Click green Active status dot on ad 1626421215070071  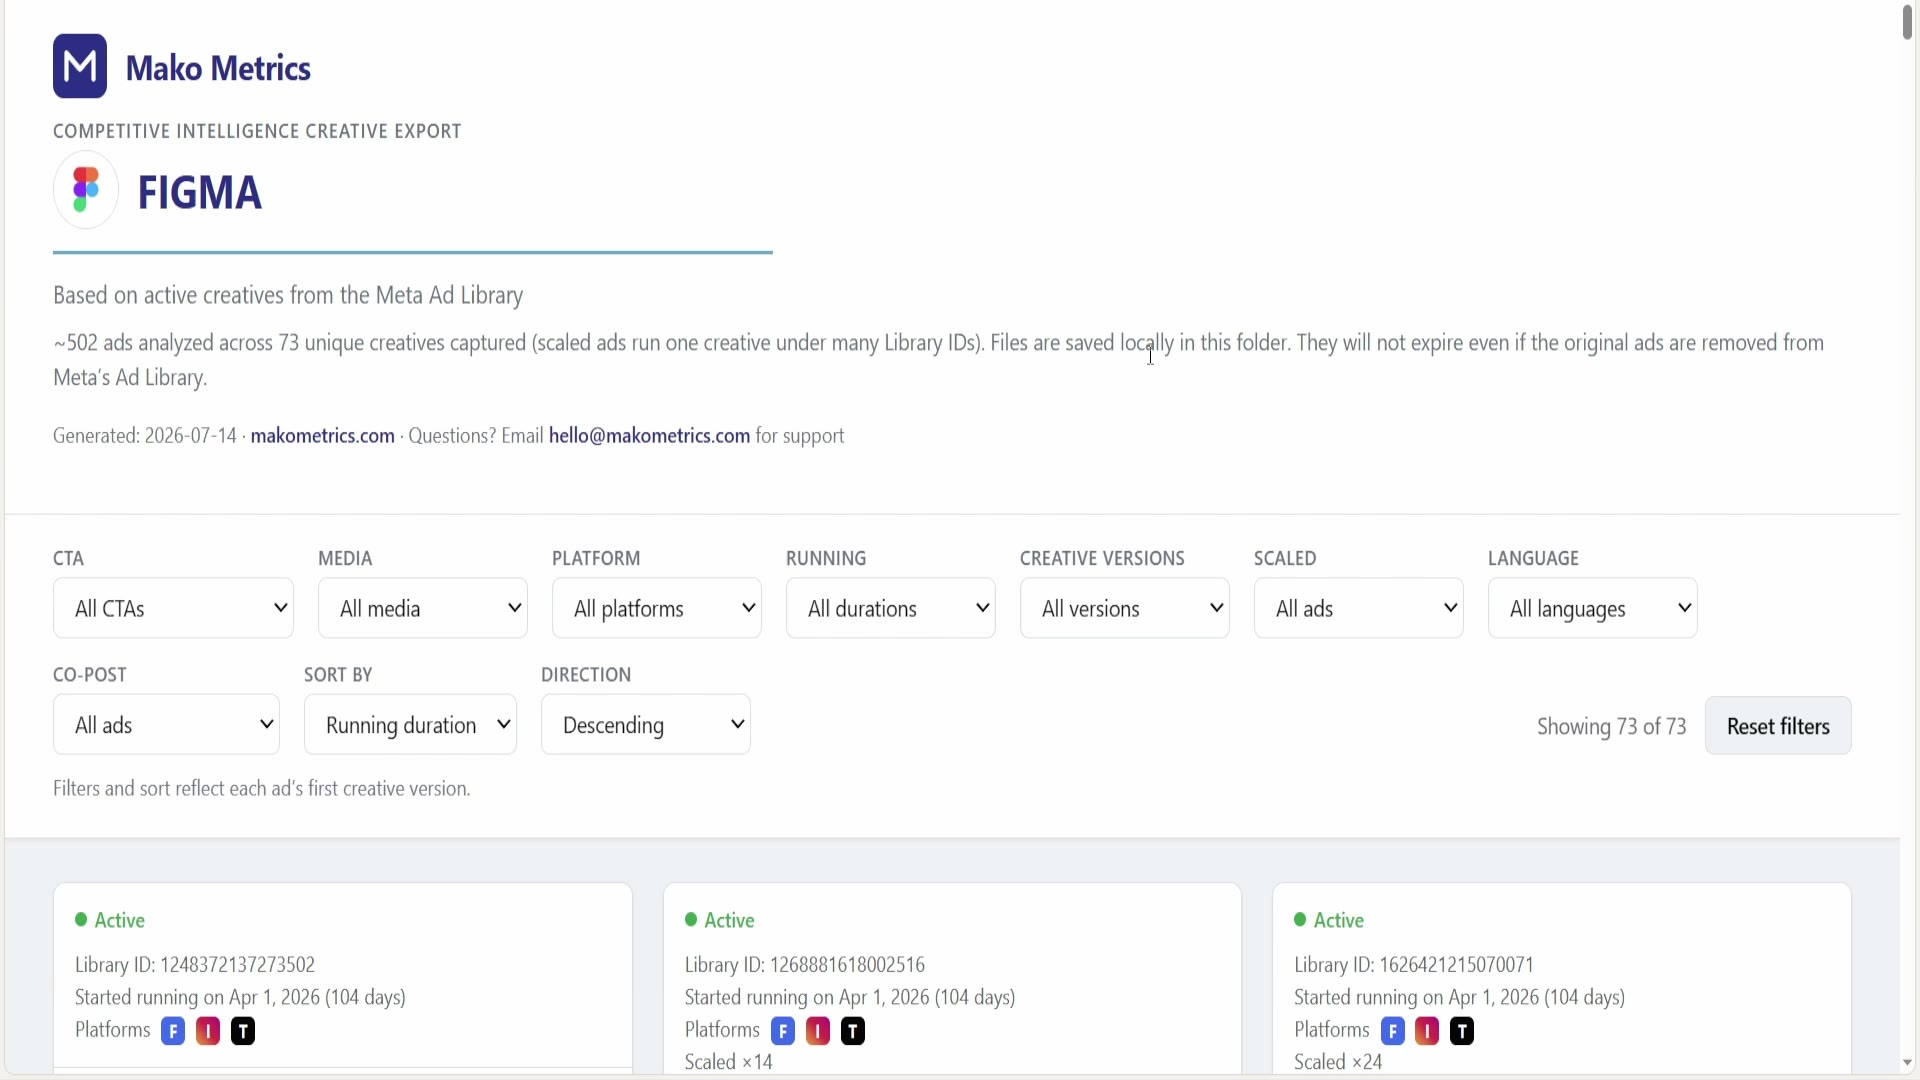1300,919
